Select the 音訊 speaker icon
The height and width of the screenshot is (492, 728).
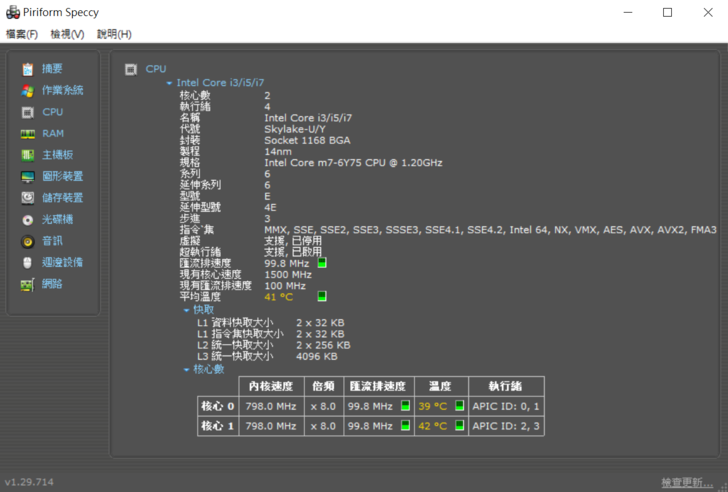(x=28, y=241)
